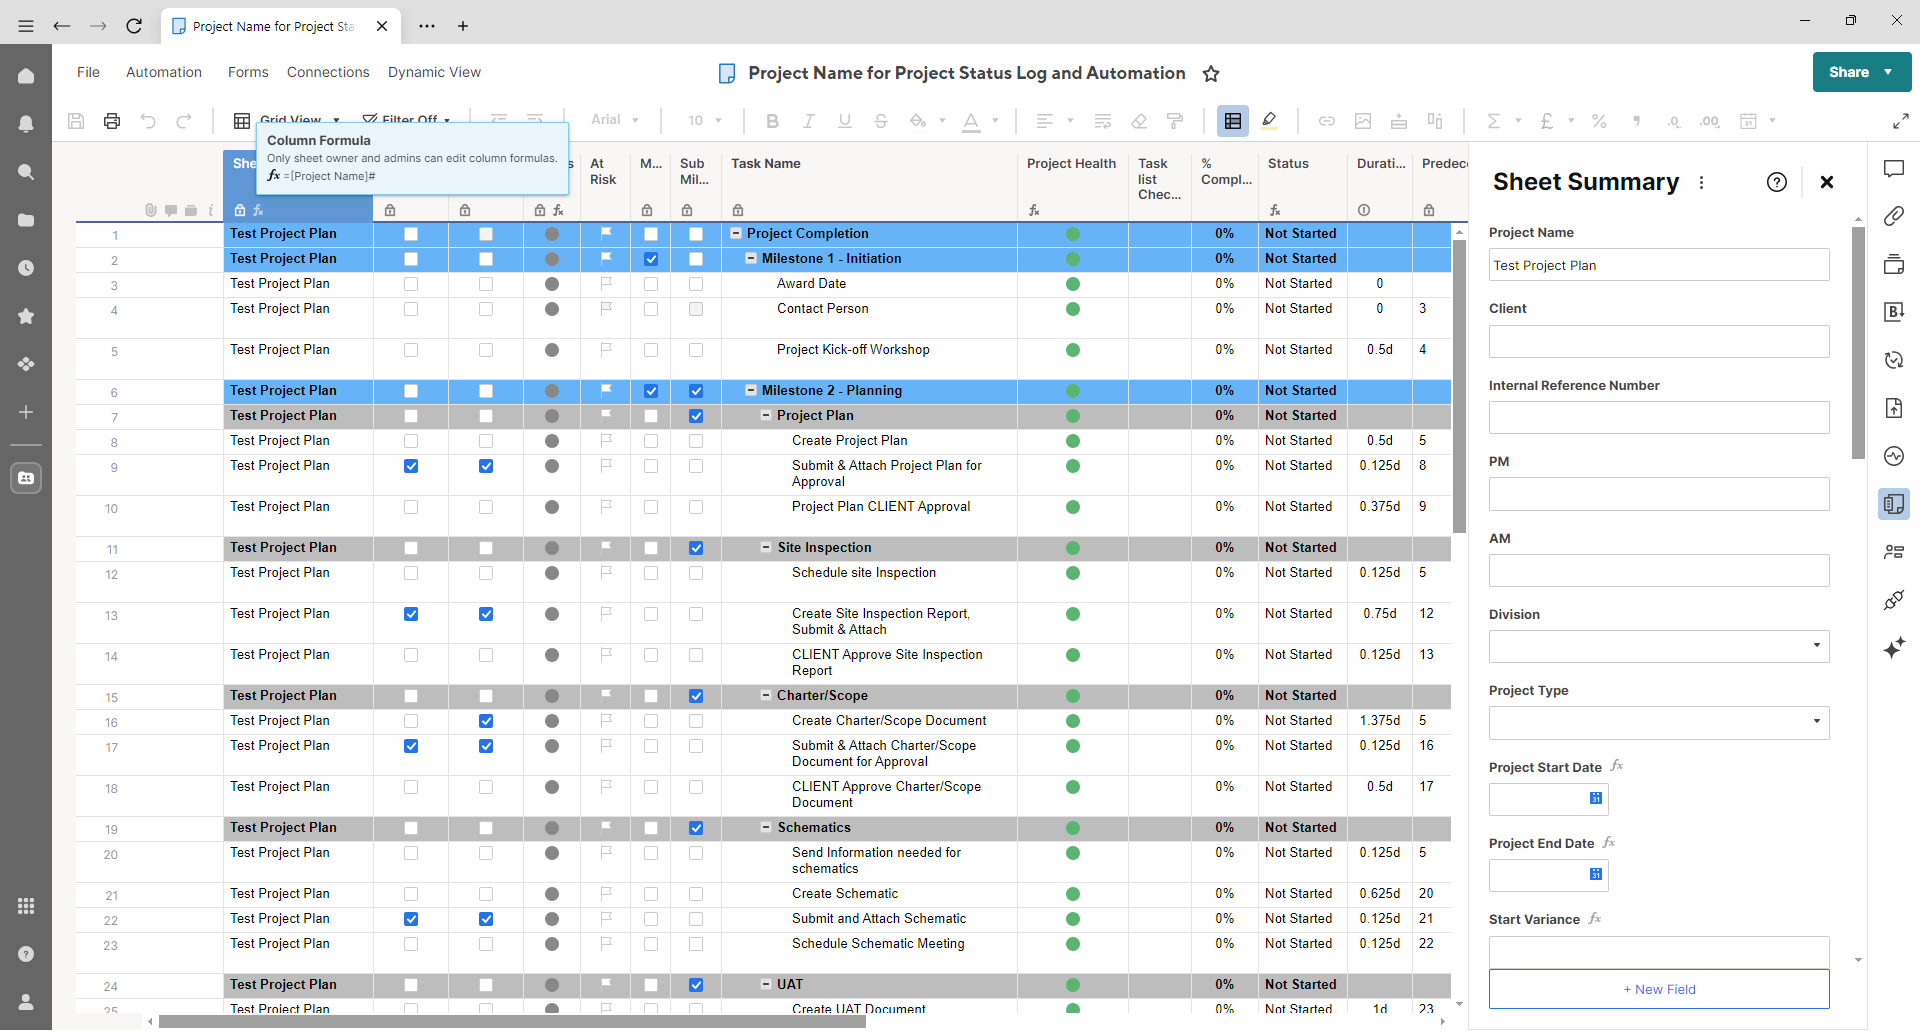The height and width of the screenshot is (1032, 1920).
Task: Toggle the Grid view table icon
Action: pyautogui.click(x=1233, y=121)
